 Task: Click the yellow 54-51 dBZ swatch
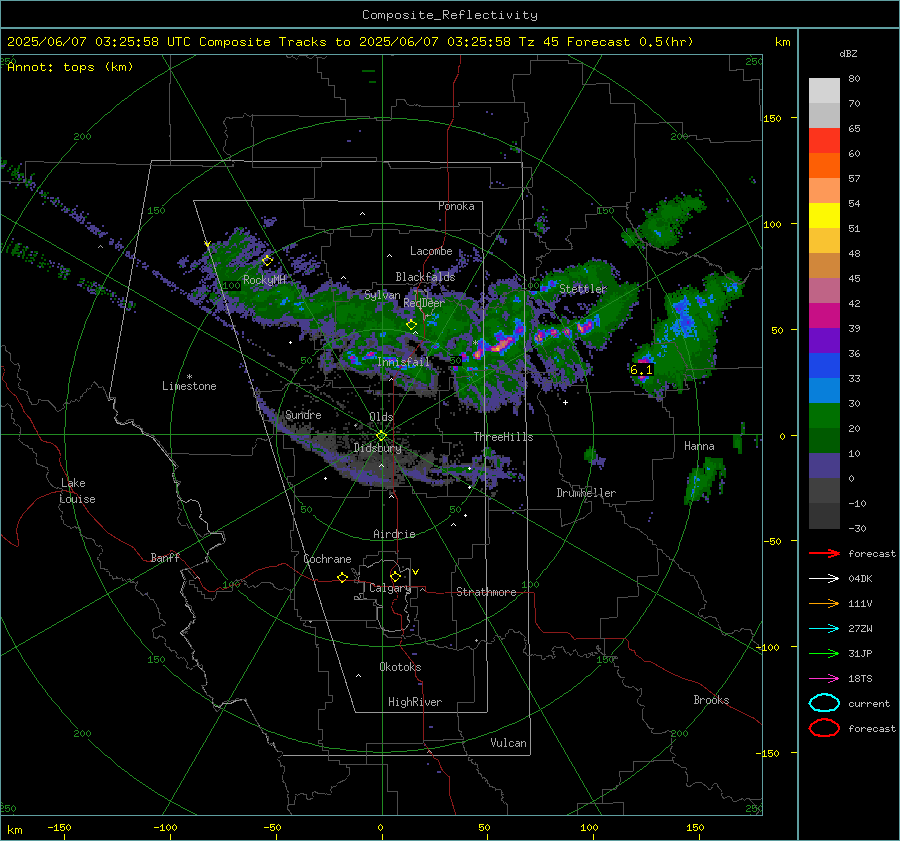tap(824, 216)
